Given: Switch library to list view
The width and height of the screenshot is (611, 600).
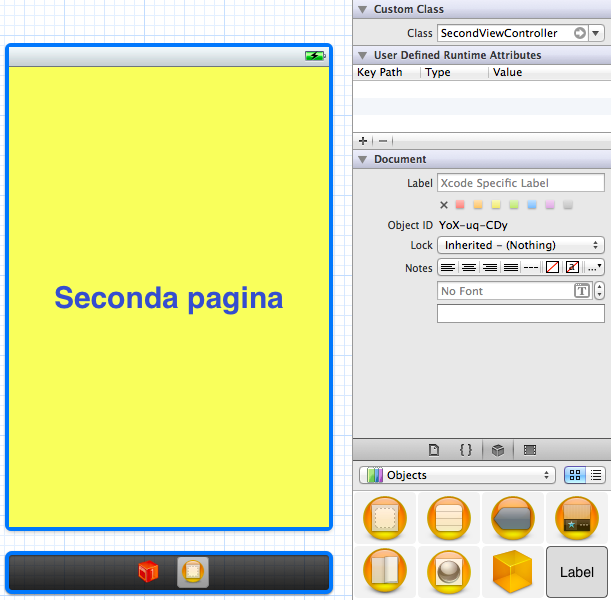Looking at the screenshot, I should click(596, 475).
